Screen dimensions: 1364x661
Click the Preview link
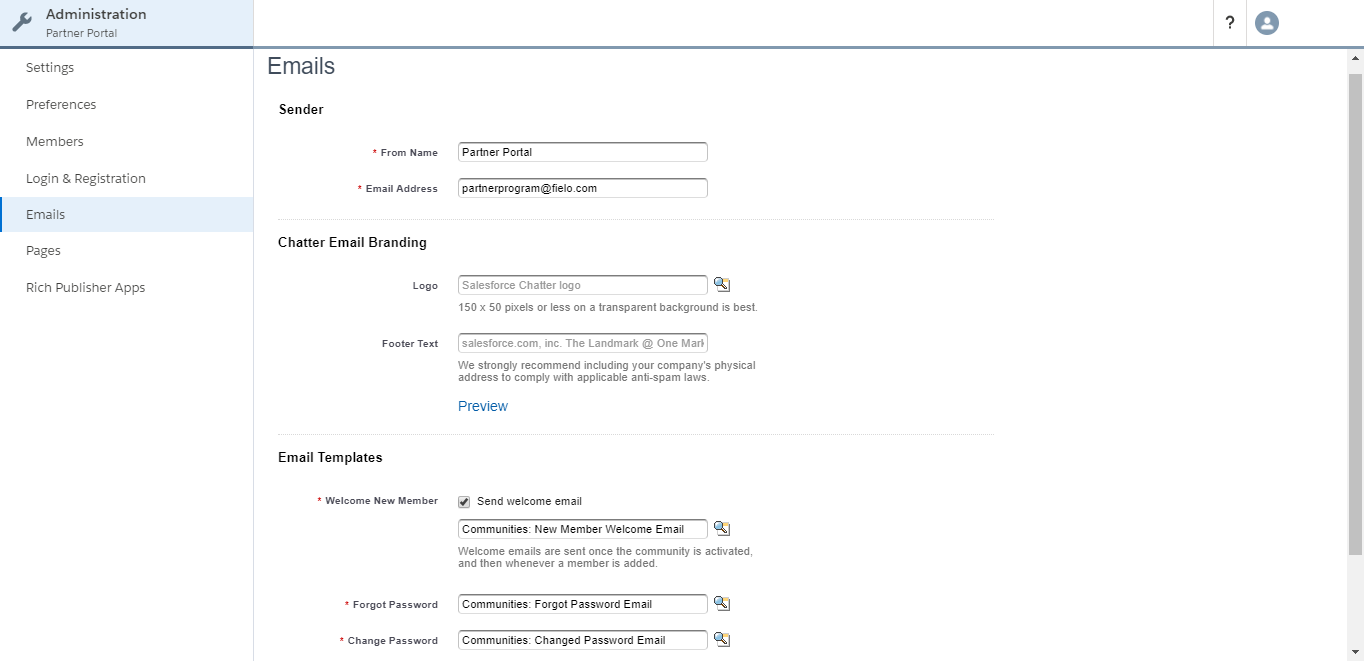483,406
